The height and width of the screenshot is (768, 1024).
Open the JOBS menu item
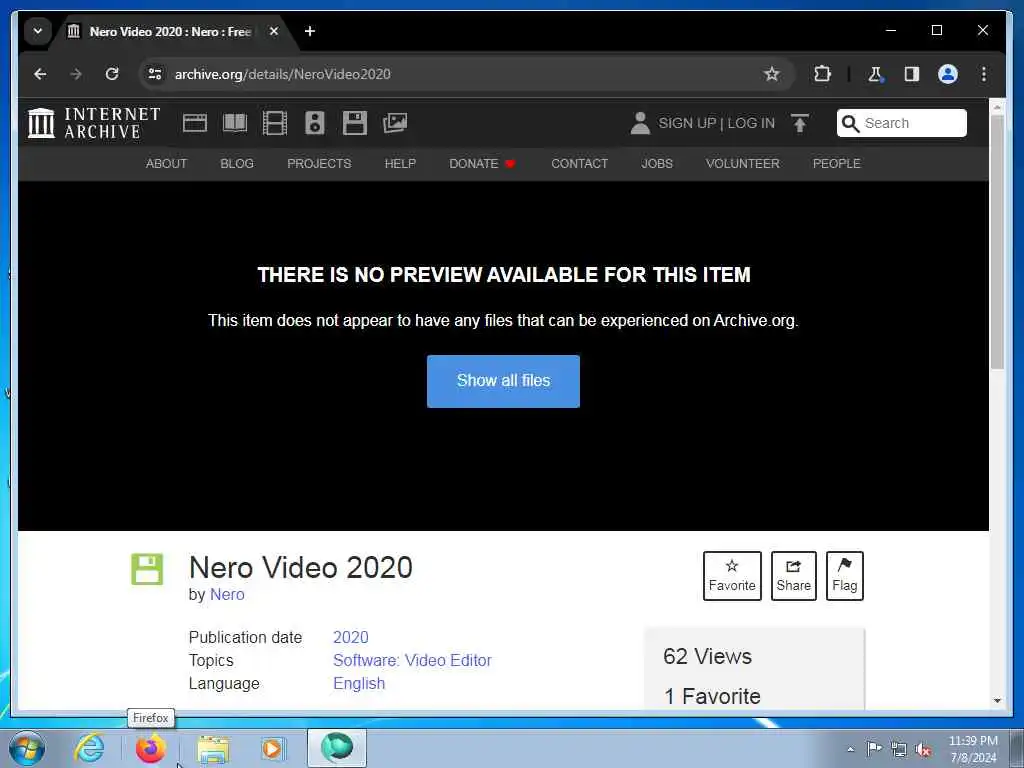pyautogui.click(x=657, y=163)
